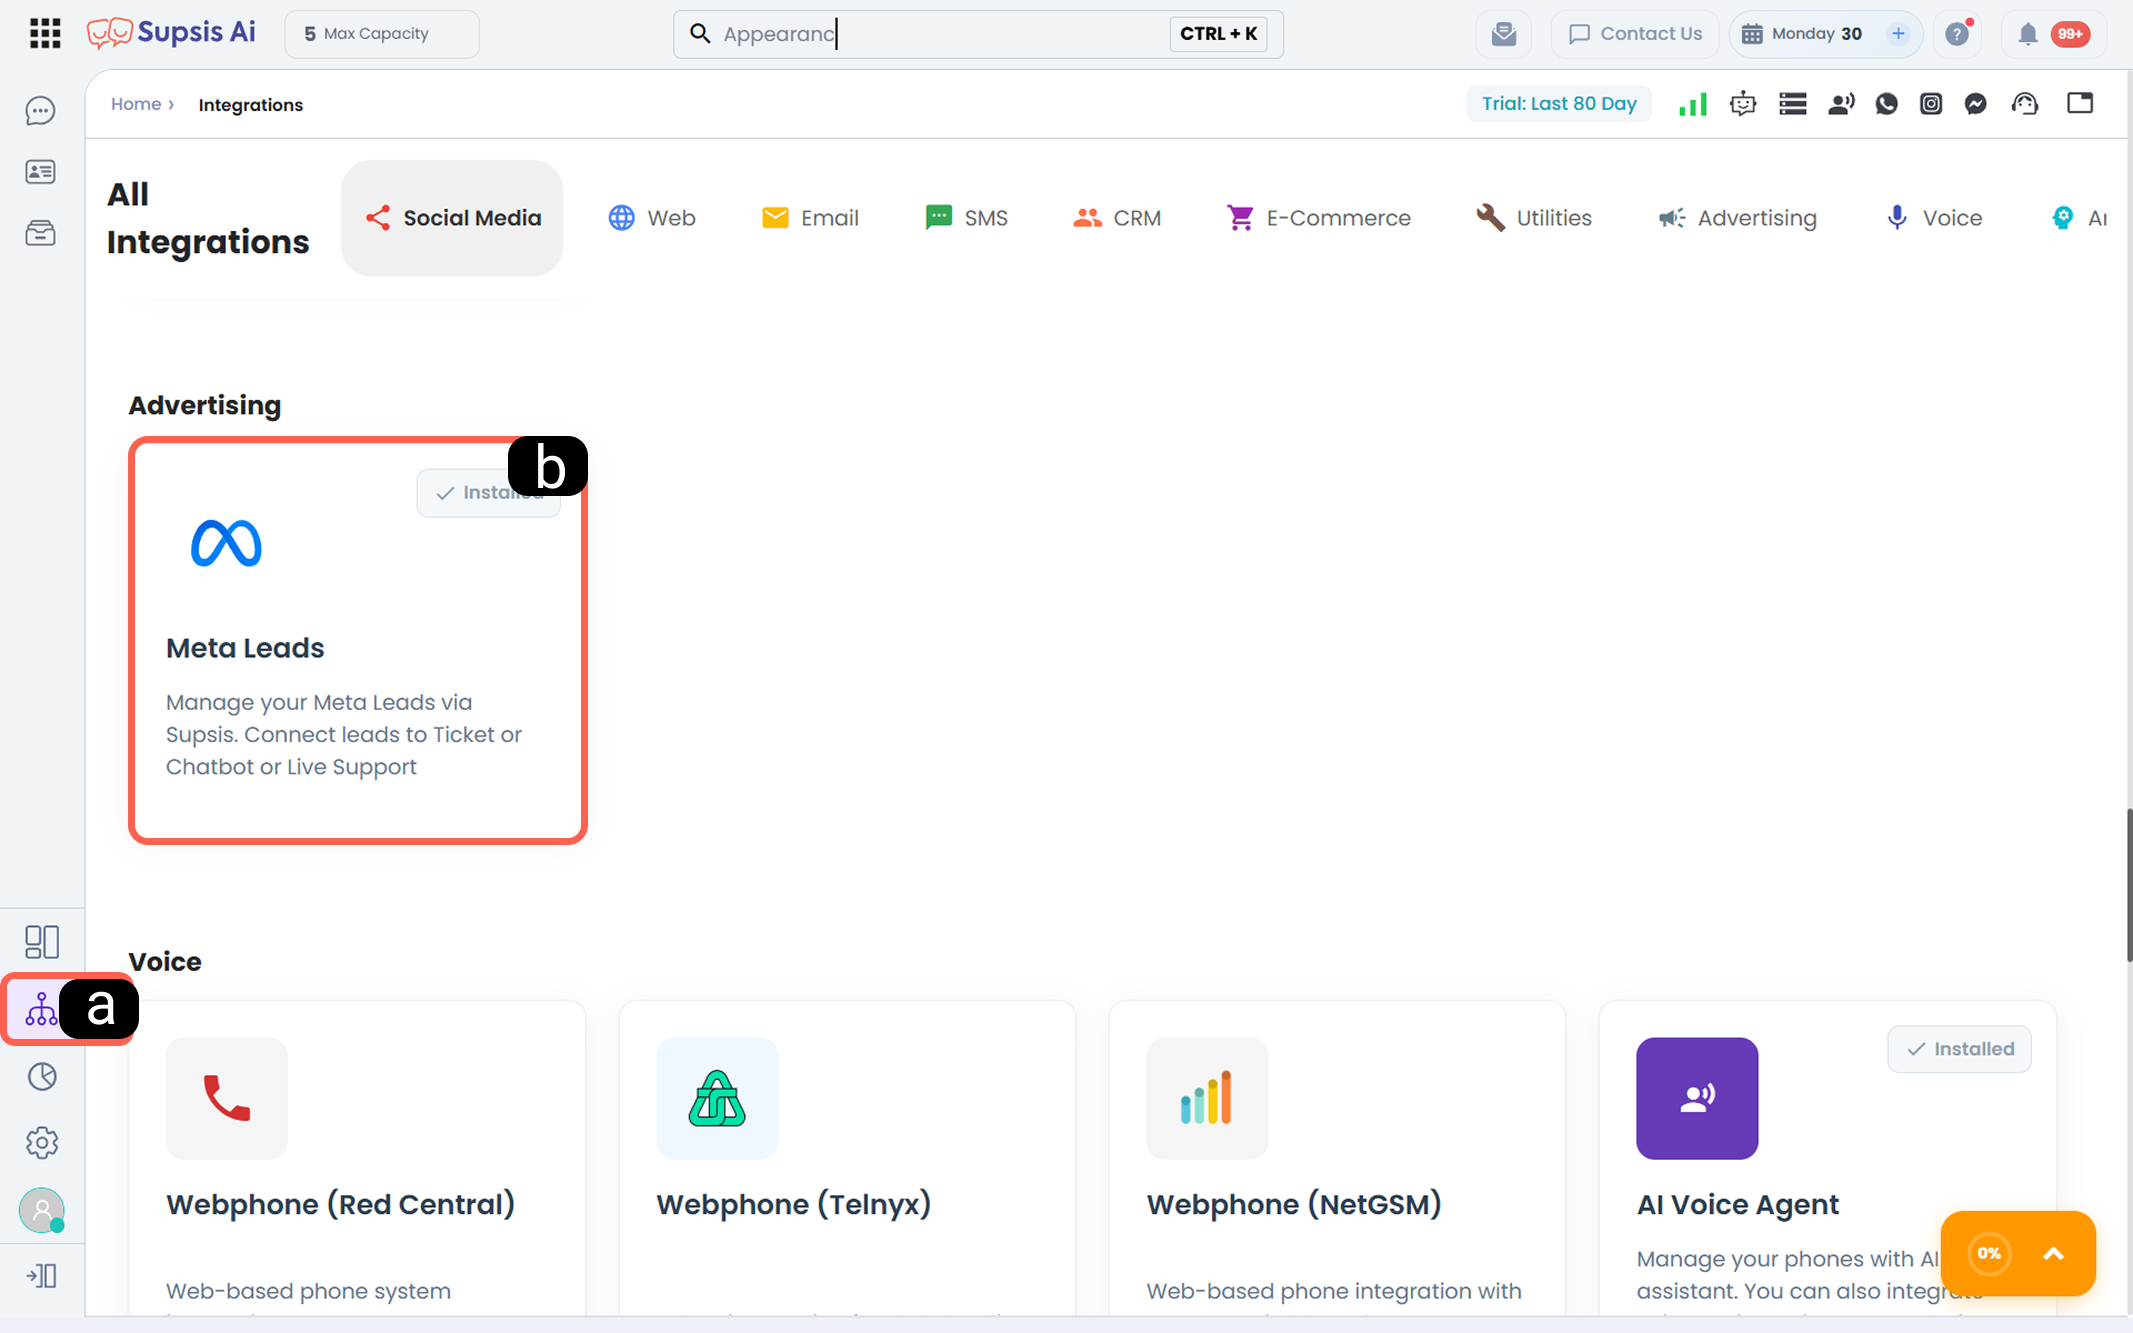2133x1333 pixels.
Task: Open the headset support icon
Action: click(x=2025, y=104)
